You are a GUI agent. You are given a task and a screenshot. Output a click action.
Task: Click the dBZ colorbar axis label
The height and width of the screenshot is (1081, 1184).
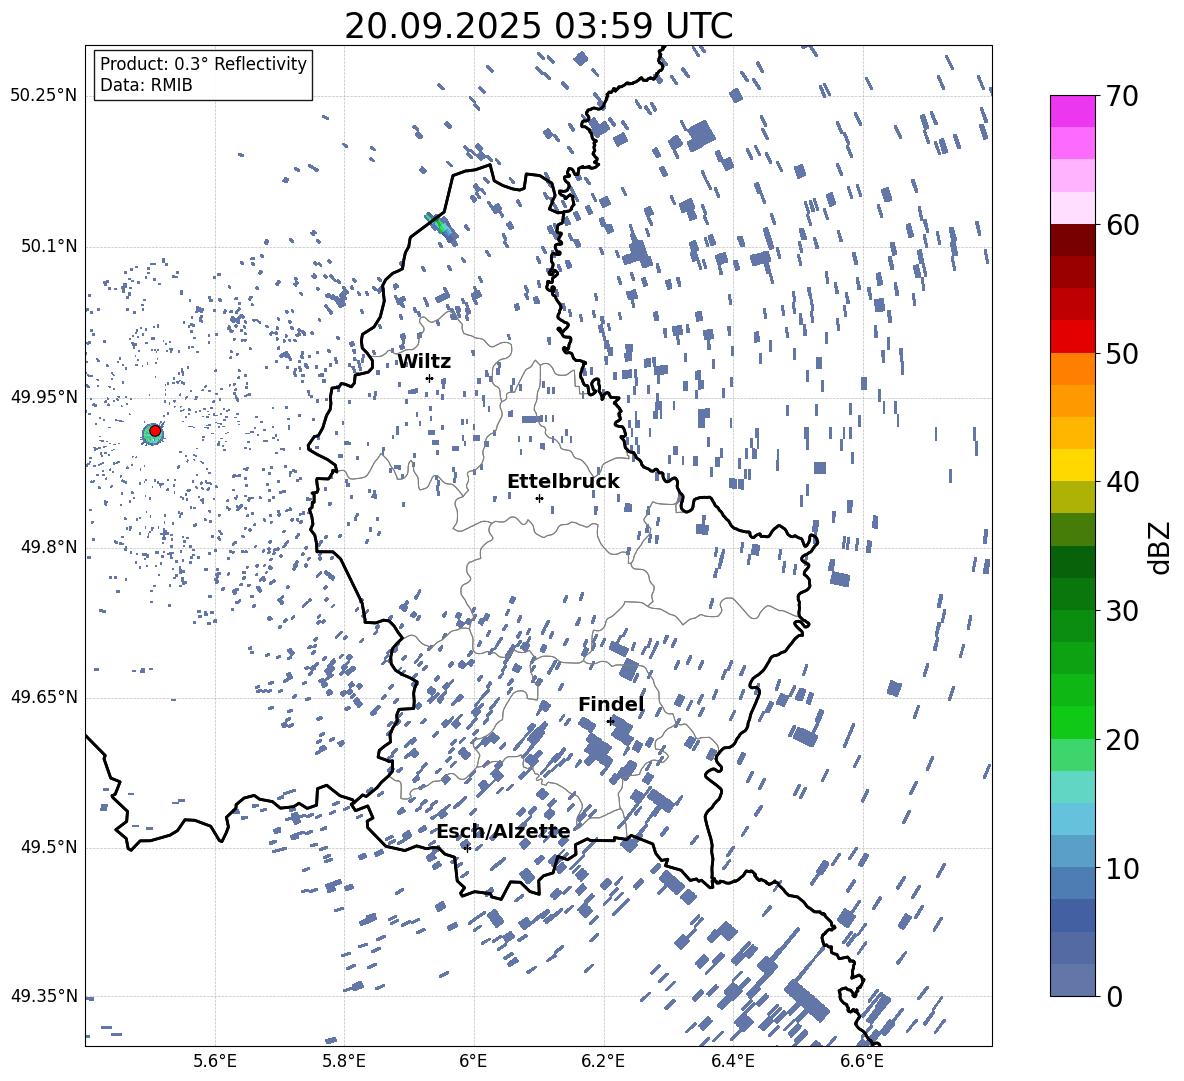click(x=1161, y=547)
